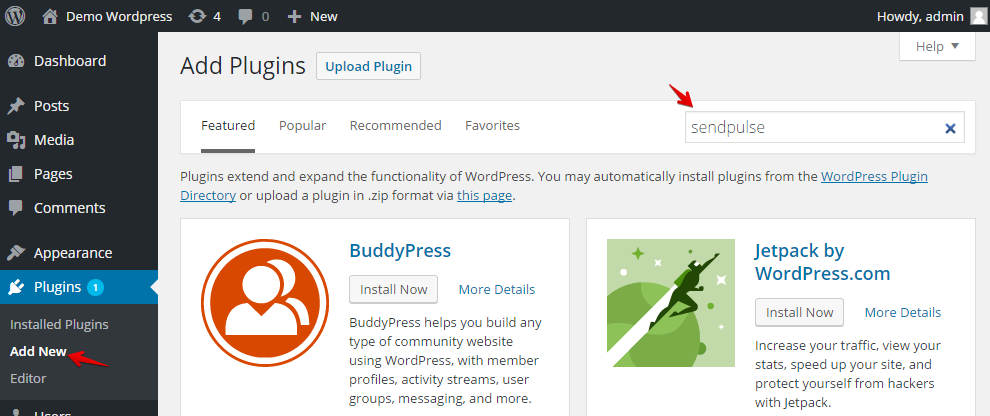Image resolution: width=990 pixels, height=416 pixels.
Task: Click the New plus icon
Action: [294, 16]
